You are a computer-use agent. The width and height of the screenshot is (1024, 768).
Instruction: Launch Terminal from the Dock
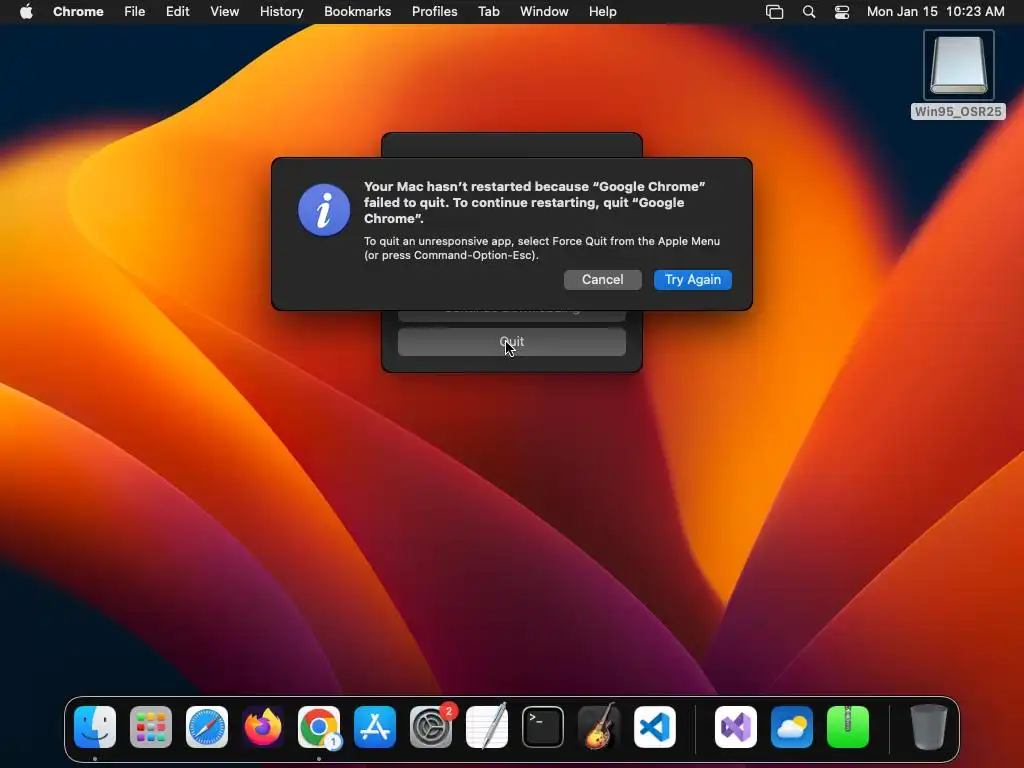pyautogui.click(x=543, y=727)
